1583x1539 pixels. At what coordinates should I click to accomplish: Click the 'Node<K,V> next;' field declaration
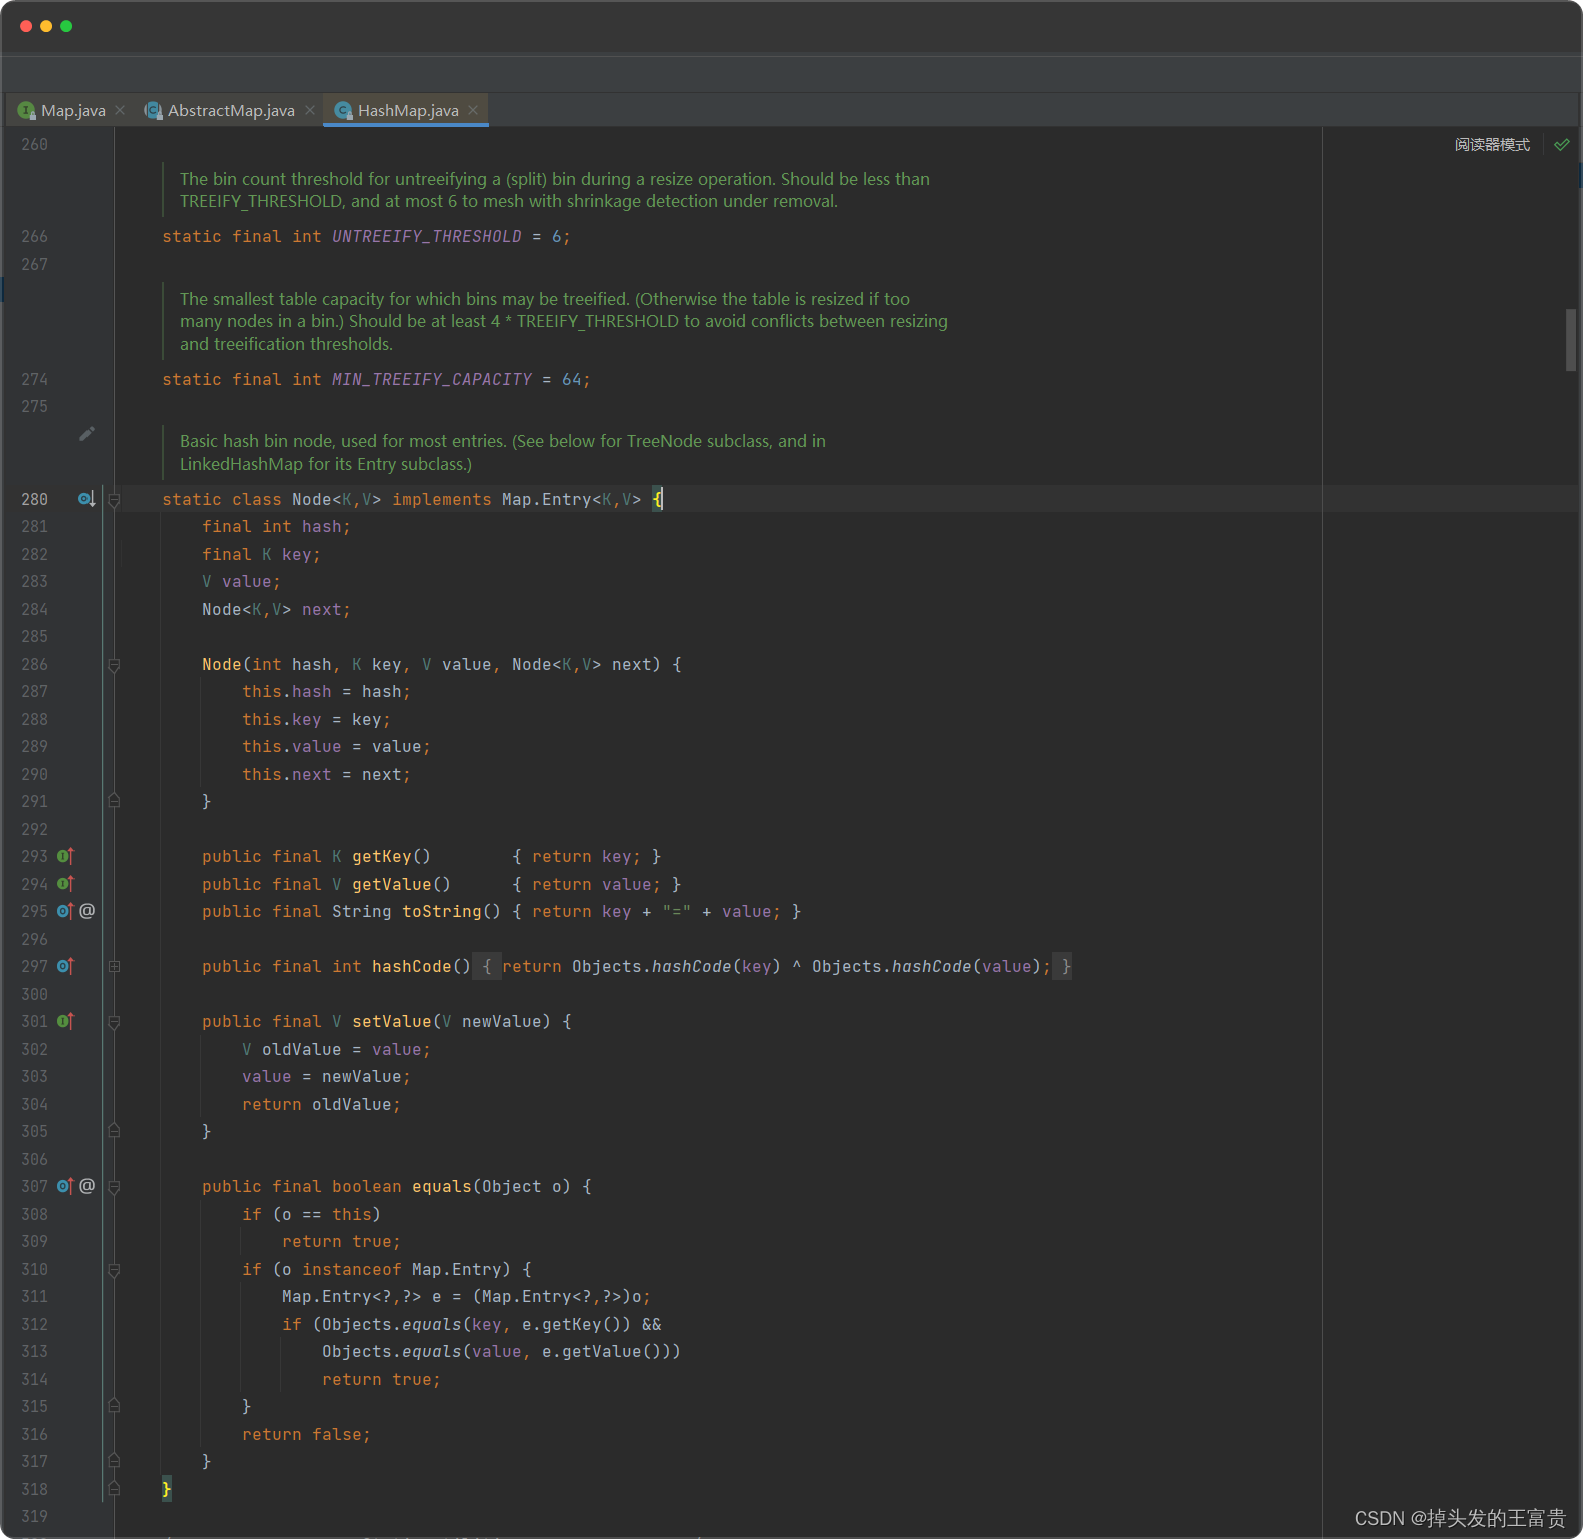(276, 610)
